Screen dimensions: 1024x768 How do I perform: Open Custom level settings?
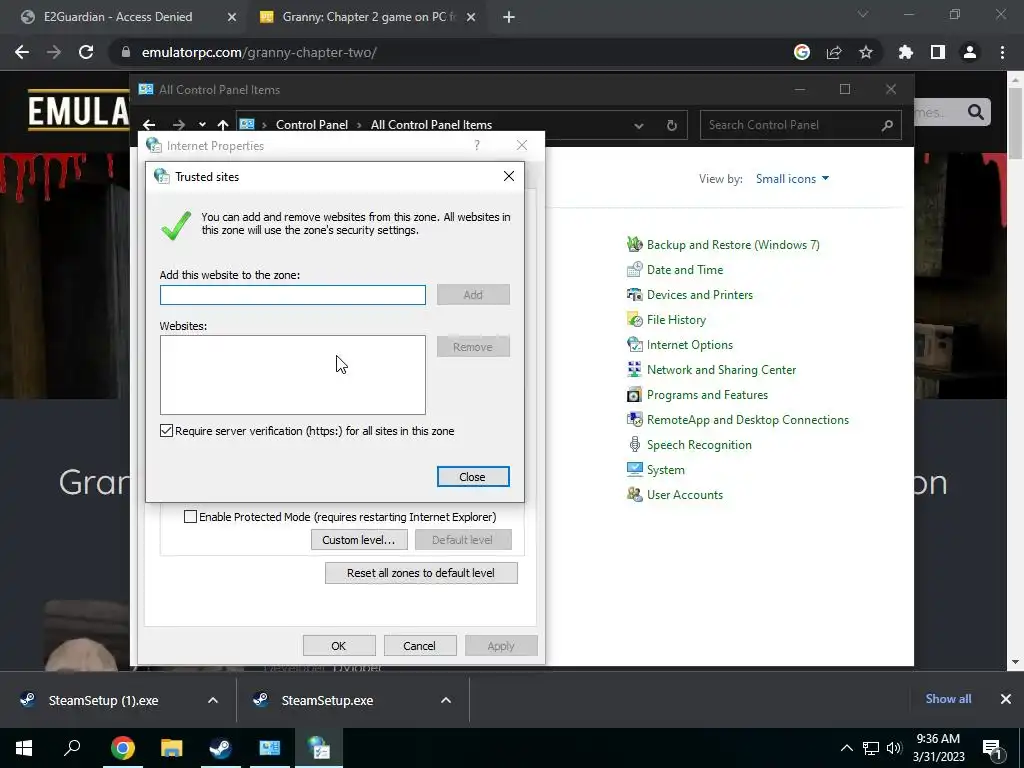359,540
